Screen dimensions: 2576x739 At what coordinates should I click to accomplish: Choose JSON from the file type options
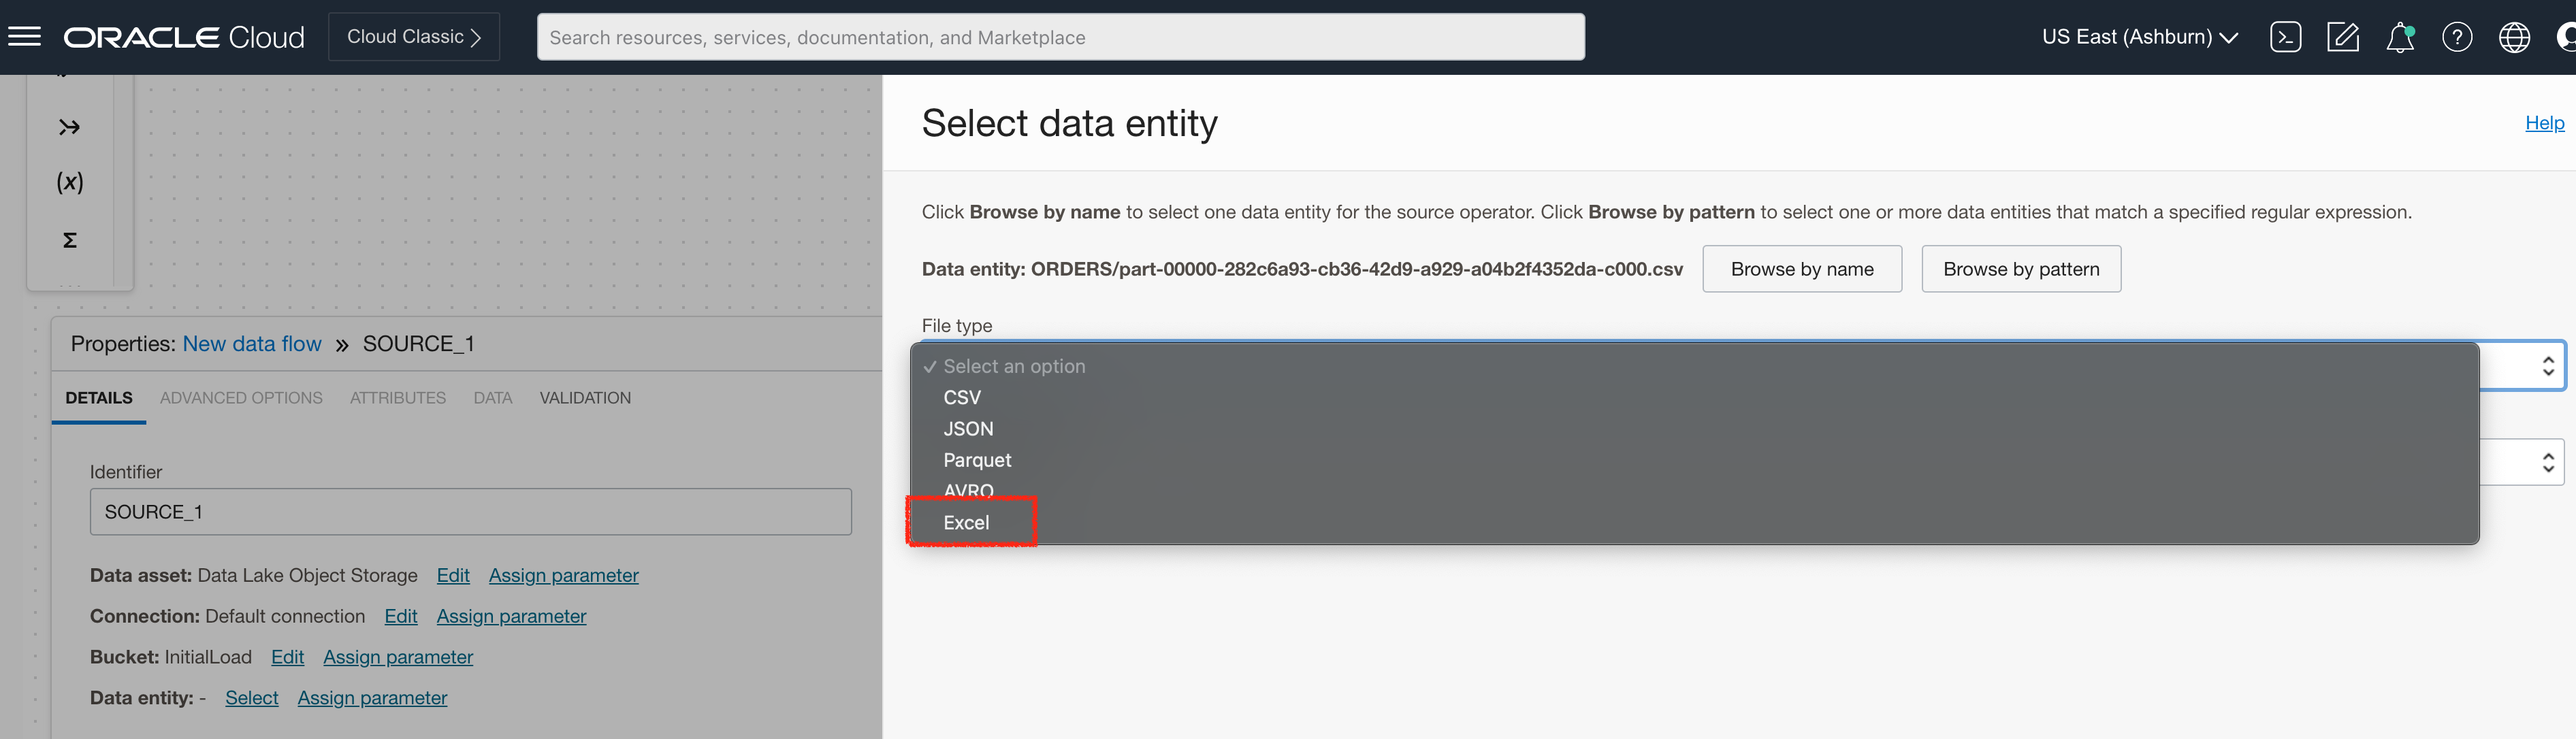(968, 428)
